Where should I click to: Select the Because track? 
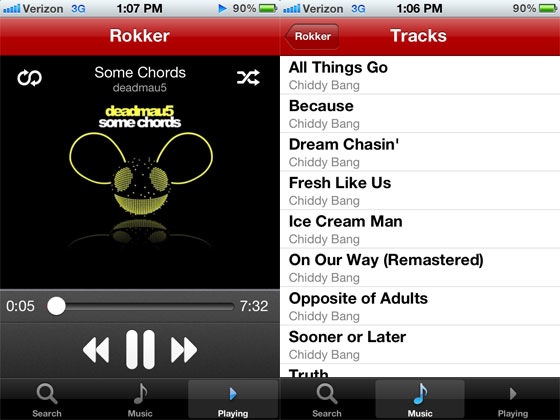(420, 114)
